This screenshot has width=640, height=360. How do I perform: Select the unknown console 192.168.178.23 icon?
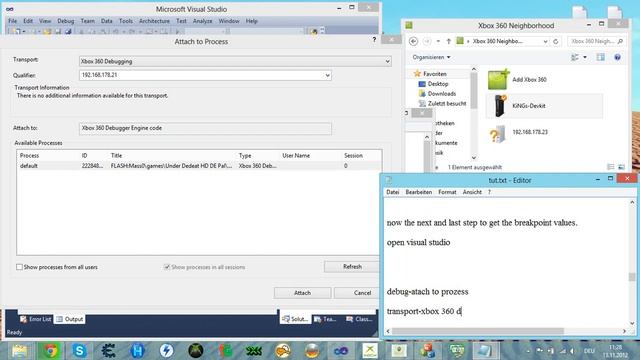pos(498,134)
